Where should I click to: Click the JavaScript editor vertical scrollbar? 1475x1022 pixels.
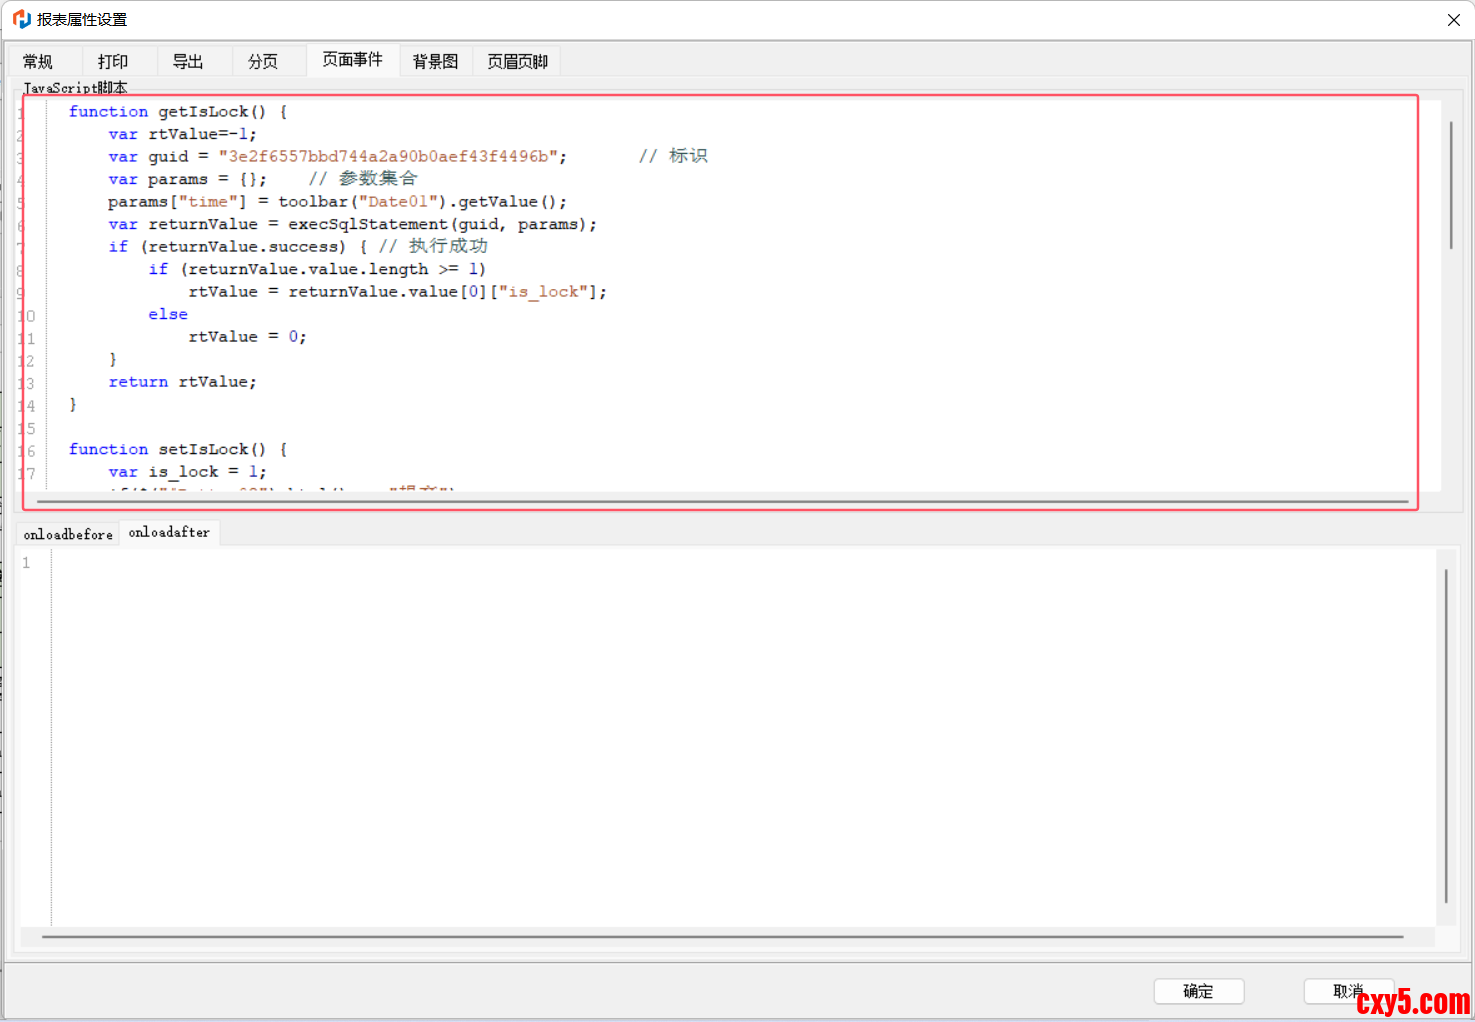[x=1450, y=185]
